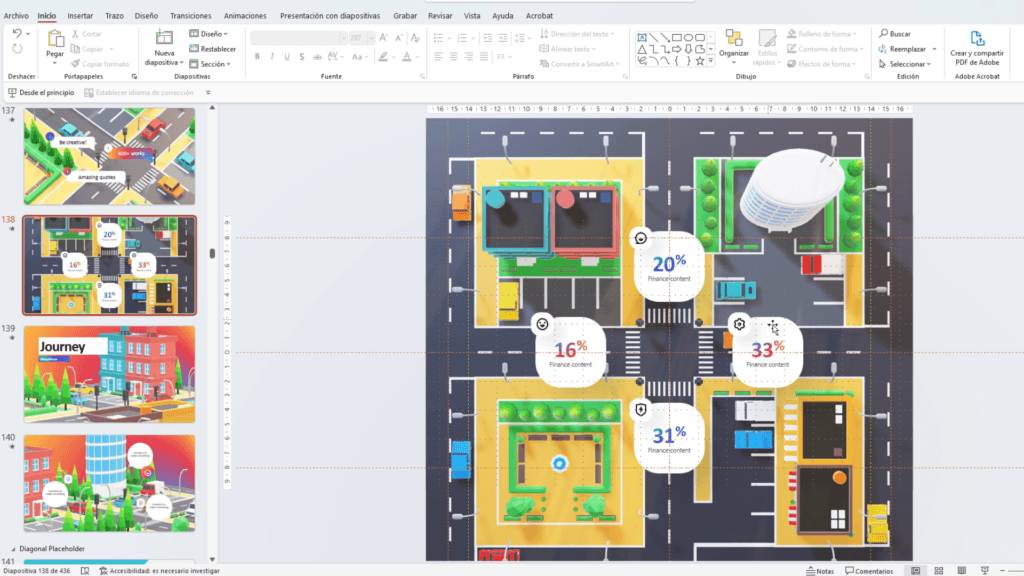Image resolution: width=1024 pixels, height=576 pixels.
Task: Switch to Normal view icon
Action: tap(916, 571)
